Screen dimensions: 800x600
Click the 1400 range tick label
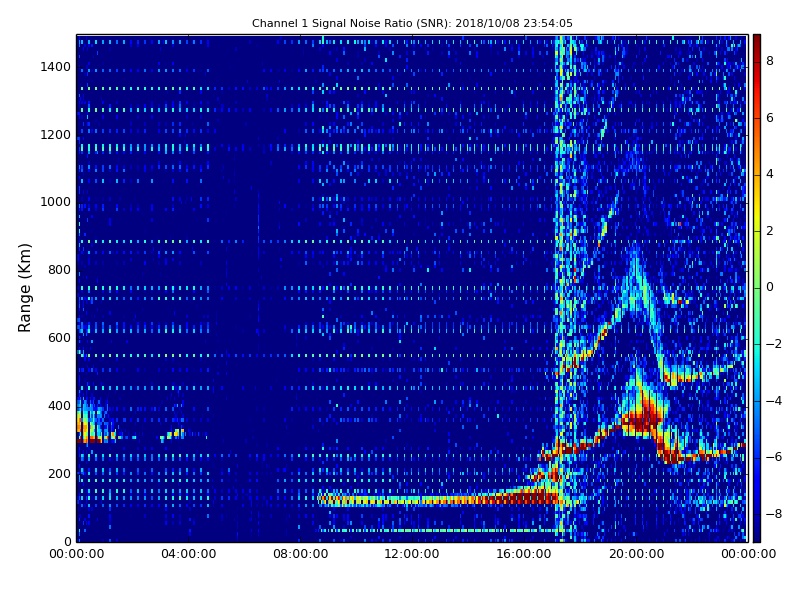click(x=56, y=67)
